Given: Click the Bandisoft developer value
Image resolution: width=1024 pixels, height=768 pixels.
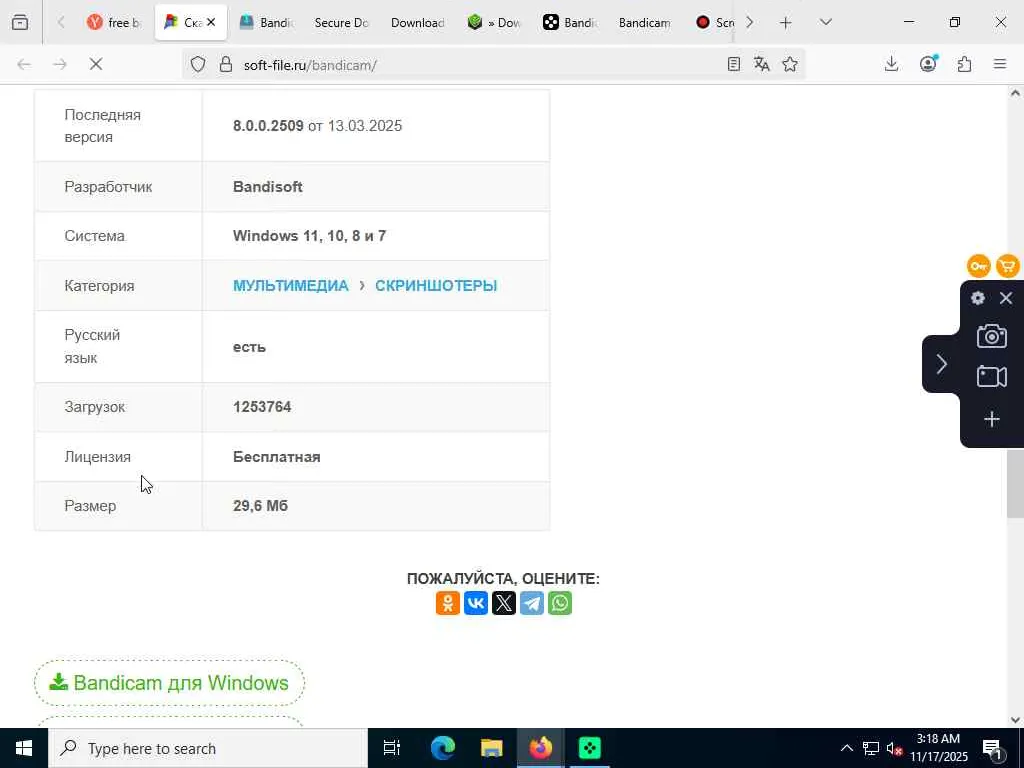Looking at the screenshot, I should [x=268, y=187].
